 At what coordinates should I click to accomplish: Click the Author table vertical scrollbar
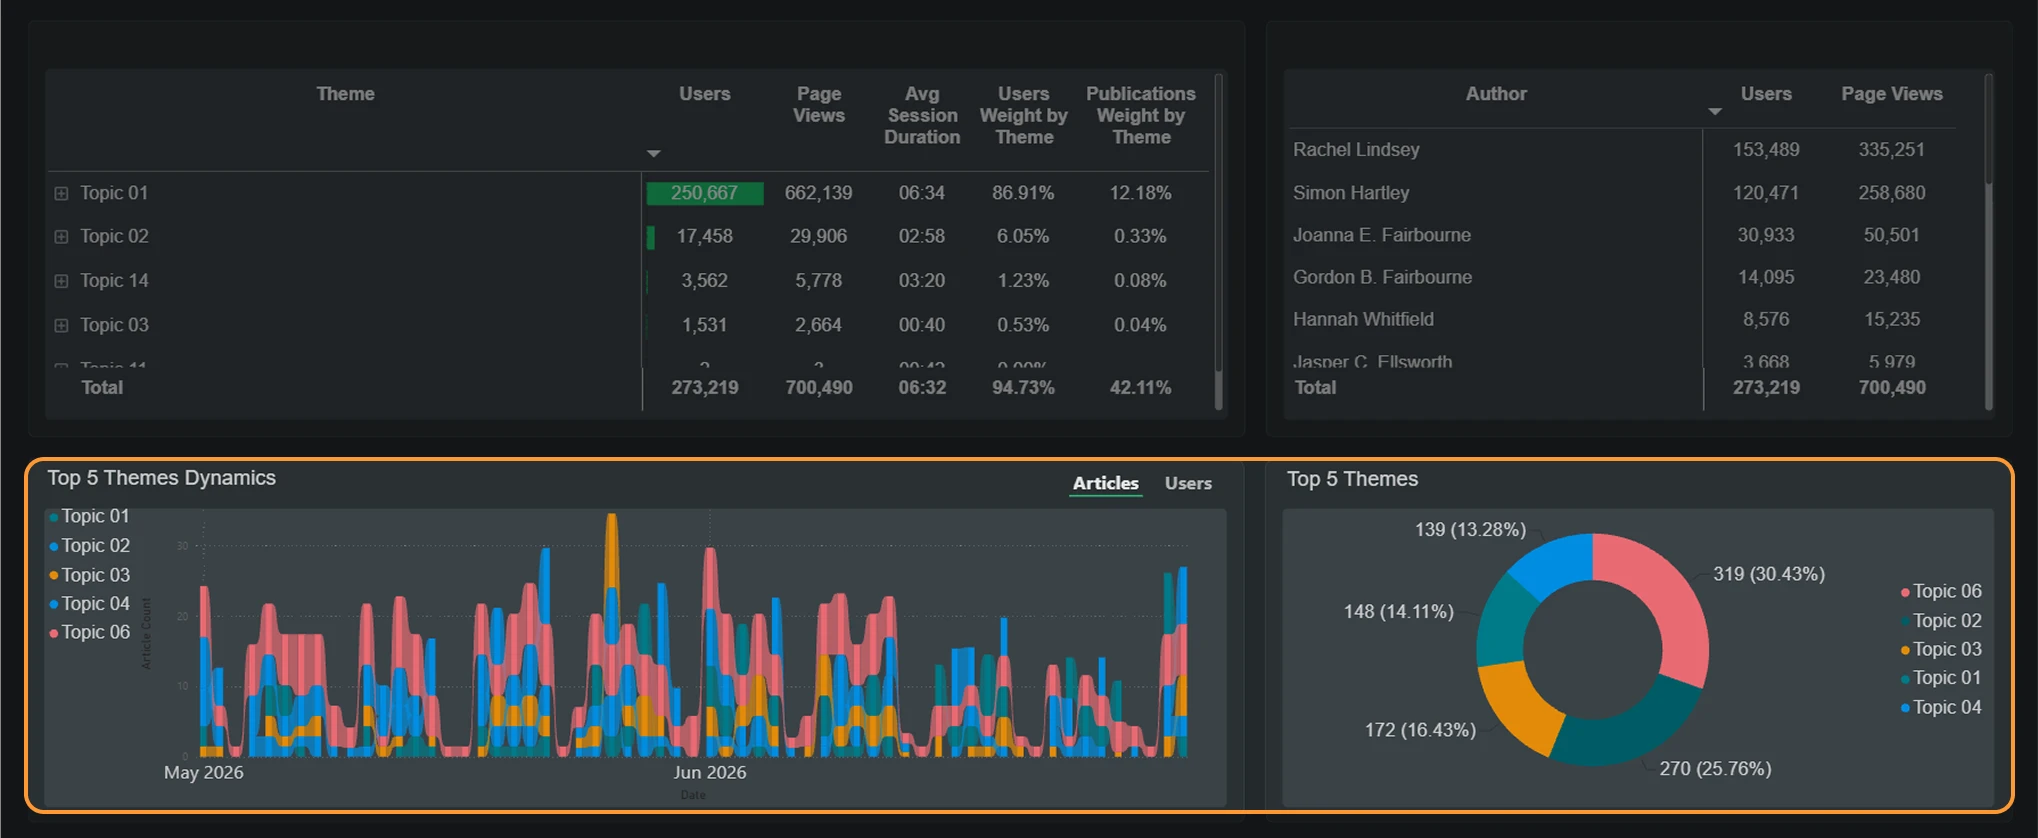click(1989, 240)
